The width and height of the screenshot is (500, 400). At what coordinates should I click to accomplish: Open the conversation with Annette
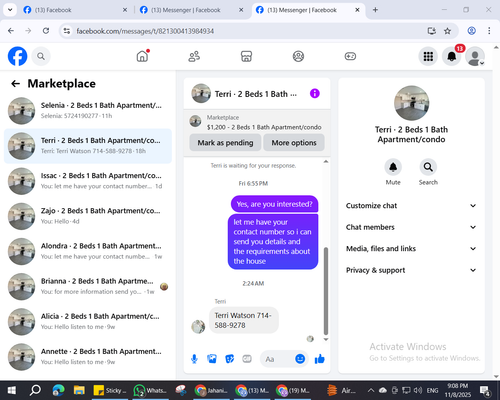(88, 357)
